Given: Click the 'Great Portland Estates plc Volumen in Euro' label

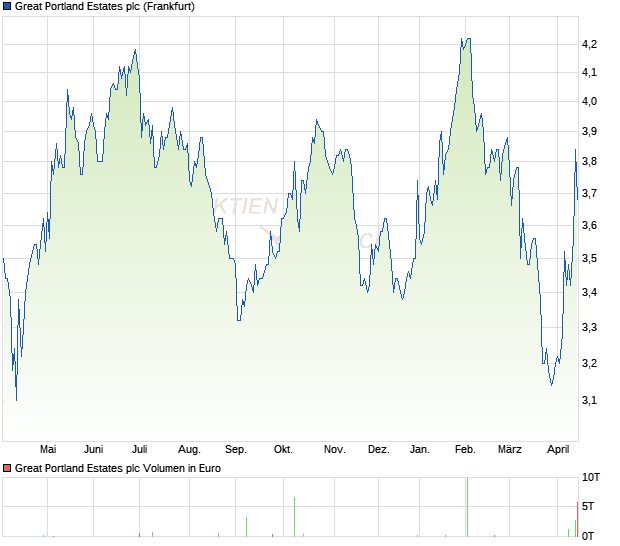Looking at the screenshot, I should (x=118, y=468).
